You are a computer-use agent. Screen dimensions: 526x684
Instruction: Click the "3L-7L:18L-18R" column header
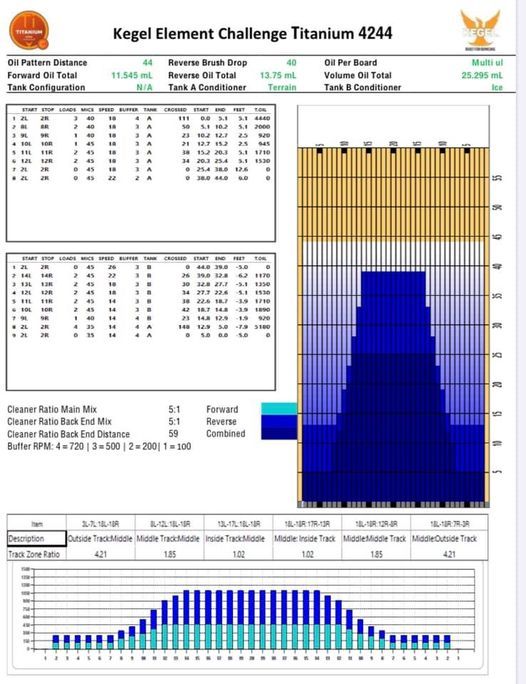(100, 523)
